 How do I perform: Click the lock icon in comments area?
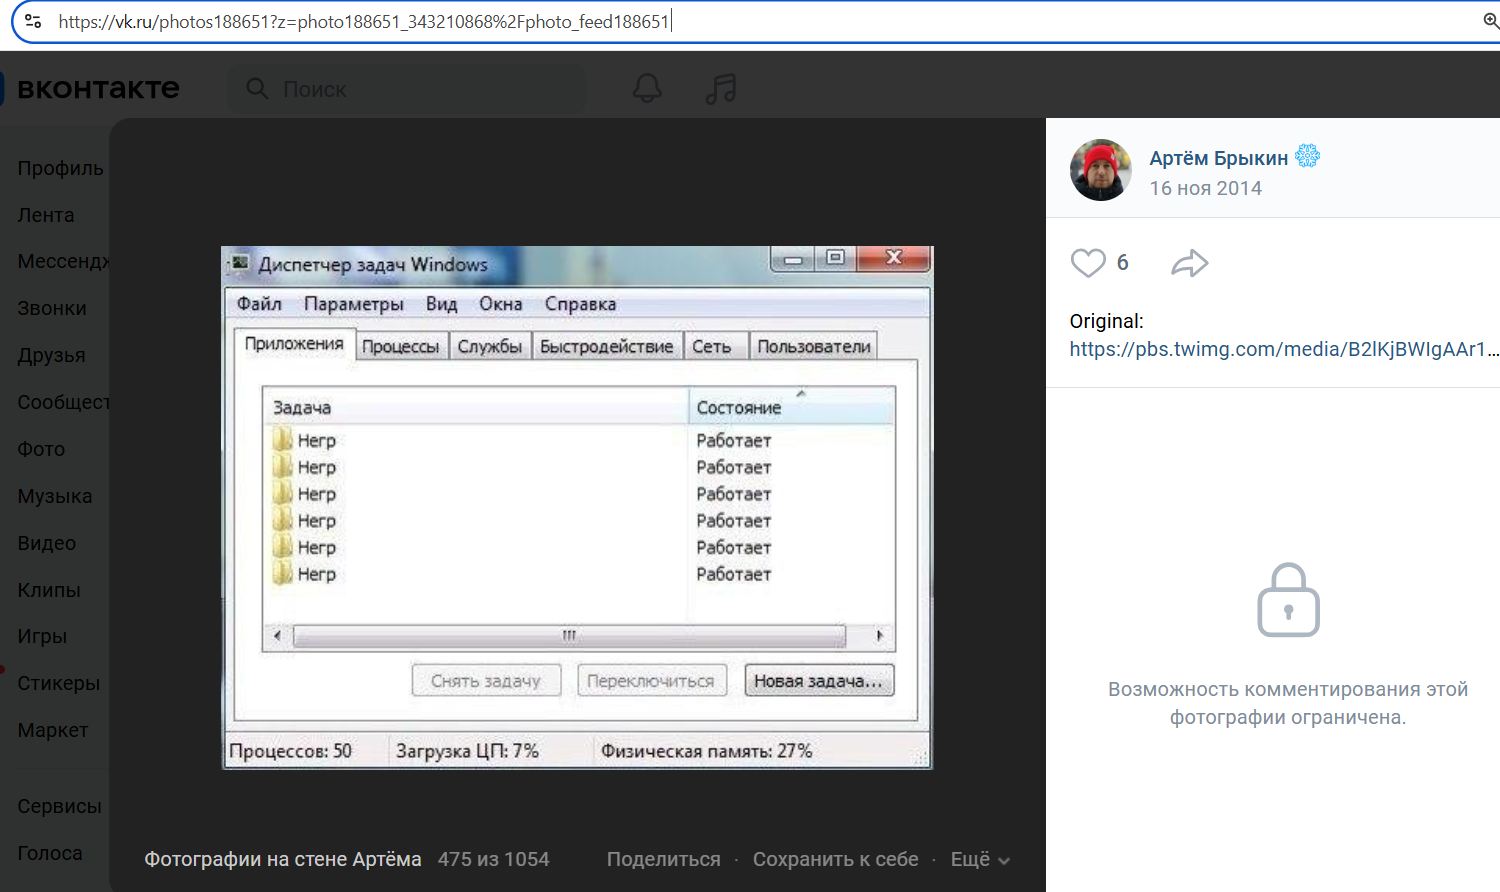[x=1288, y=600]
